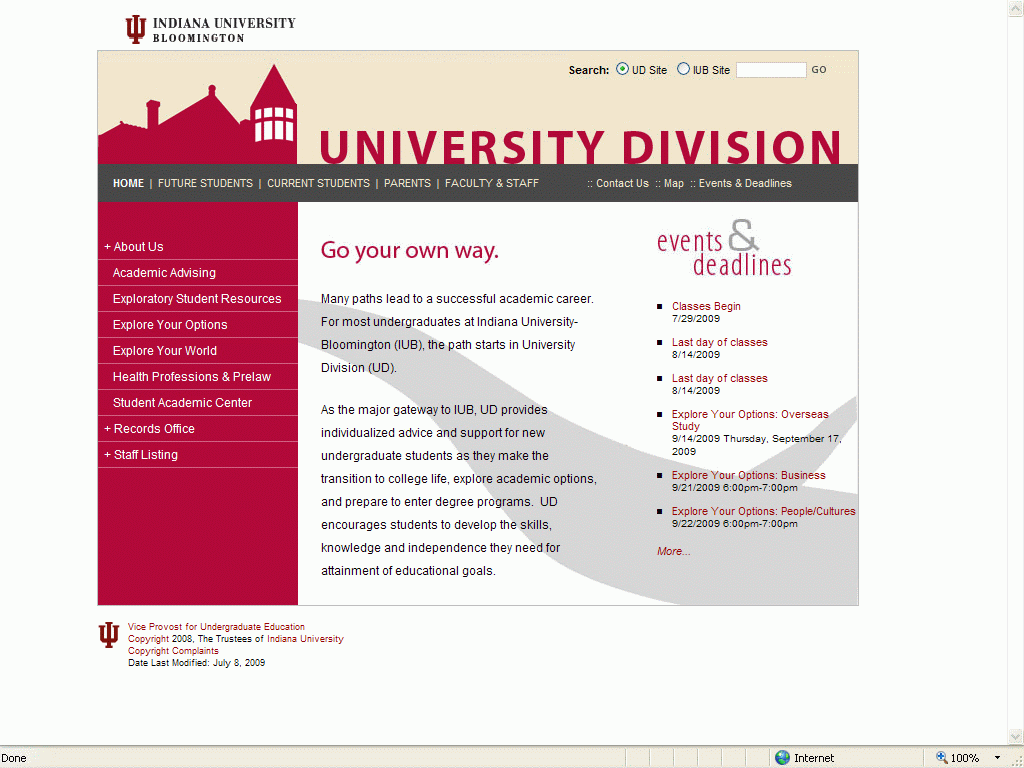Open Vice Provost for Undergraduate Education link
This screenshot has height=768, width=1024.
(x=216, y=626)
